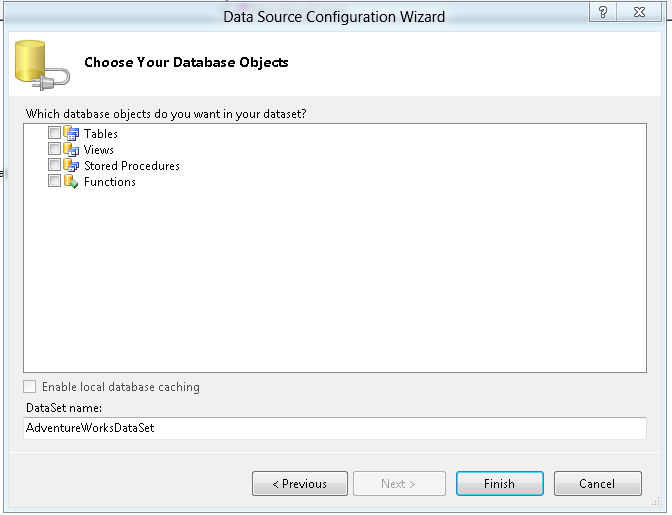The height and width of the screenshot is (515, 672).
Task: Select the Stored Procedures tree label
Action: (132, 166)
